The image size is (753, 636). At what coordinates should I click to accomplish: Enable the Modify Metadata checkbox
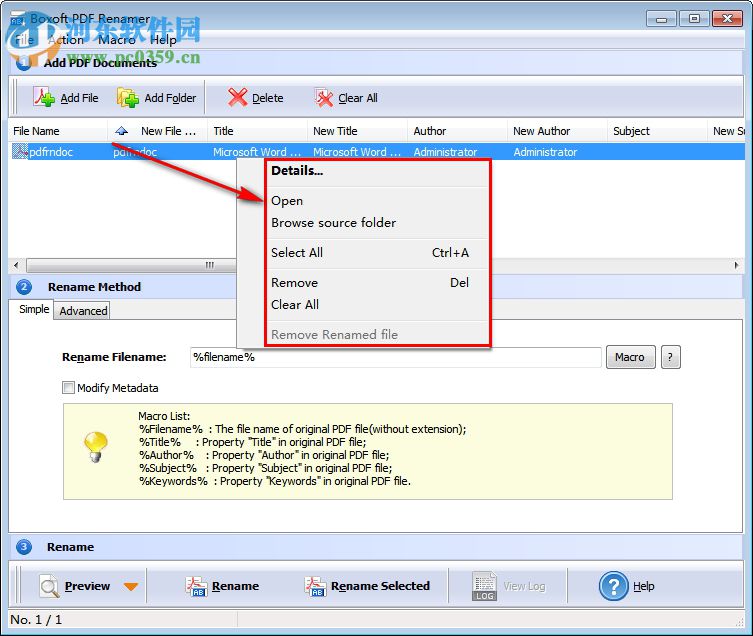(68, 388)
